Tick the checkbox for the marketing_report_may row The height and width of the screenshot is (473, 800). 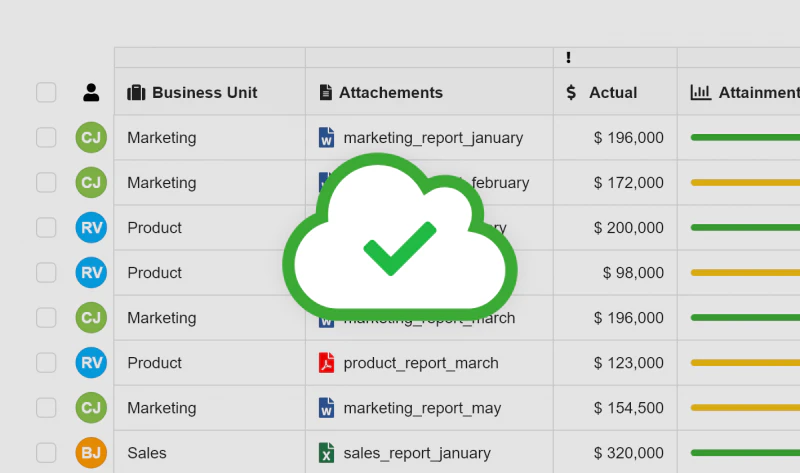click(46, 408)
